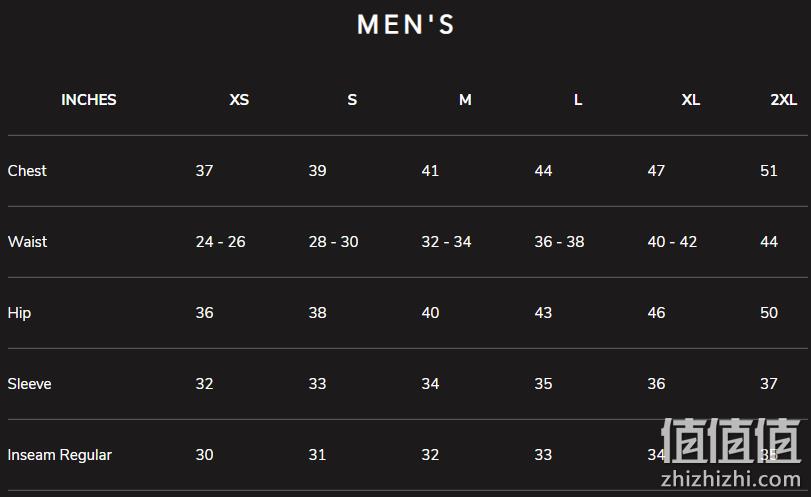
Task: Click the MEN'S heading title
Action: coord(406,24)
